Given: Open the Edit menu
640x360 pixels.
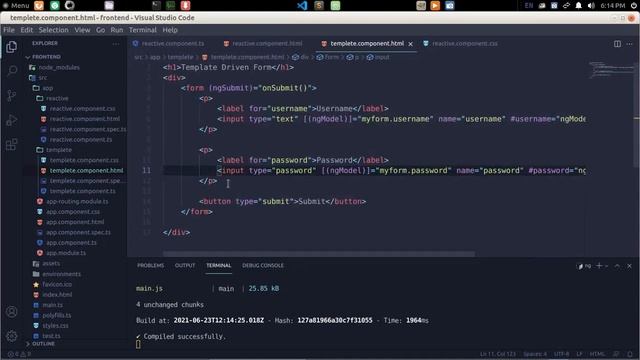Looking at the screenshot, I should (27, 30).
